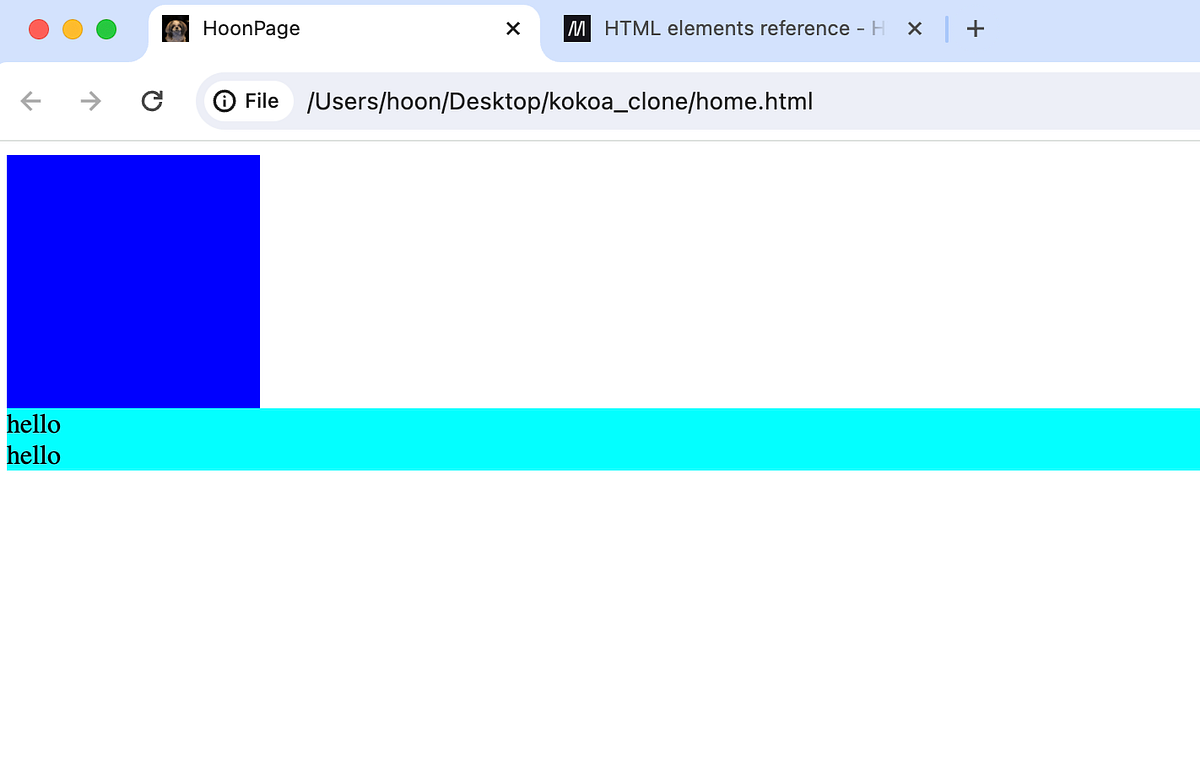Click the forward navigation arrow
Screen dimensions: 1200x759
click(90, 100)
